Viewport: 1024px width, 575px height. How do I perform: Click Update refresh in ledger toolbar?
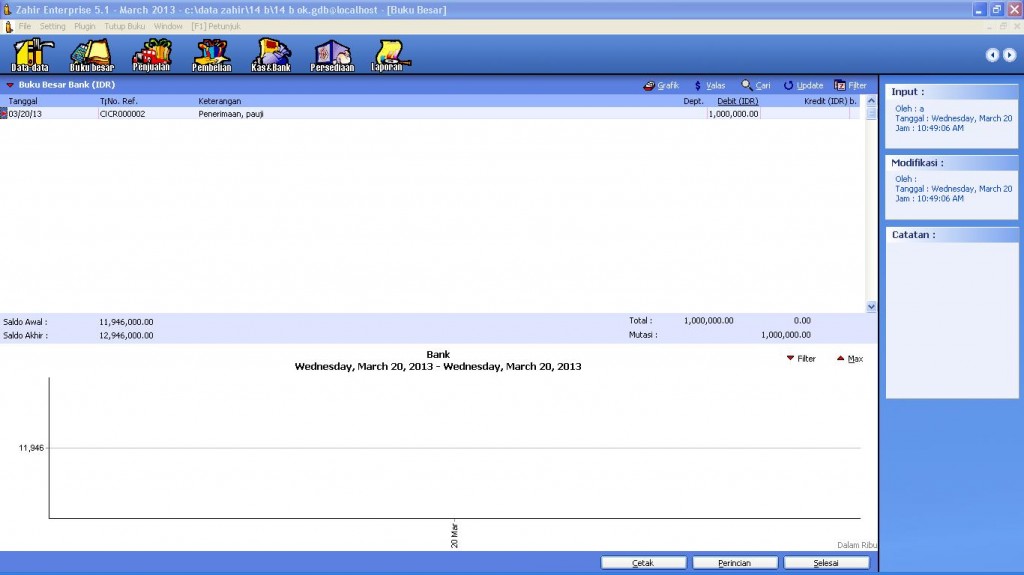tap(803, 86)
